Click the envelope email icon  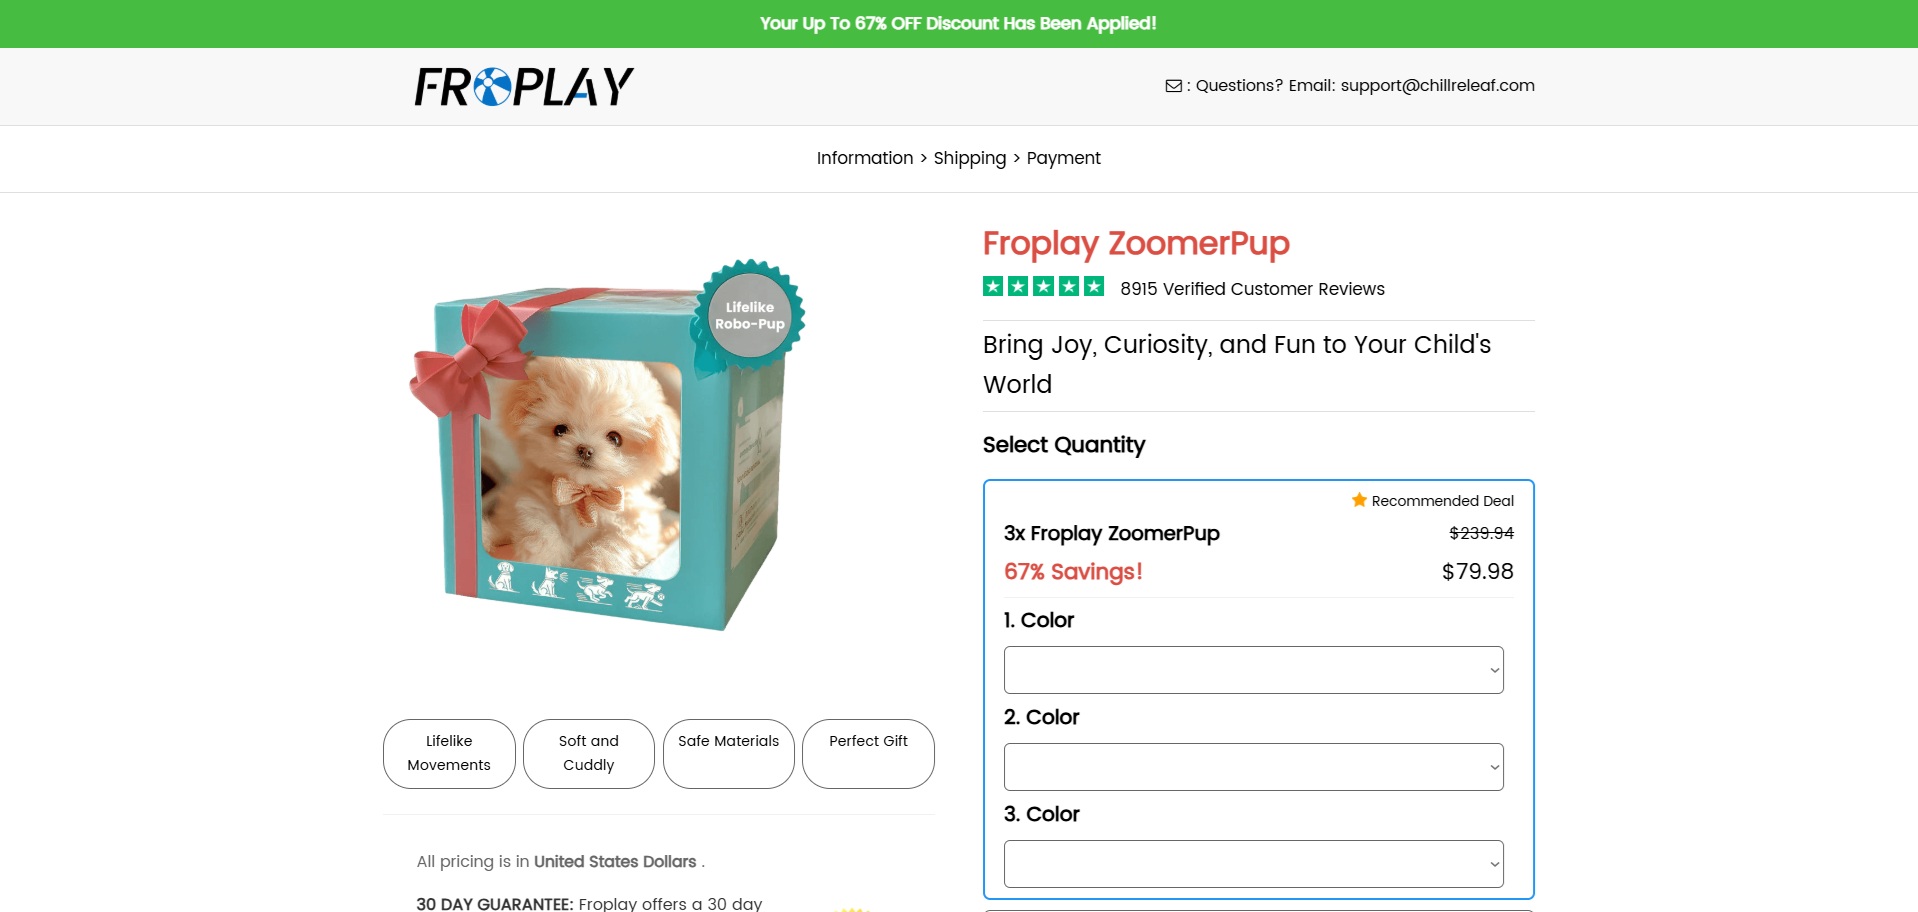point(1173,86)
